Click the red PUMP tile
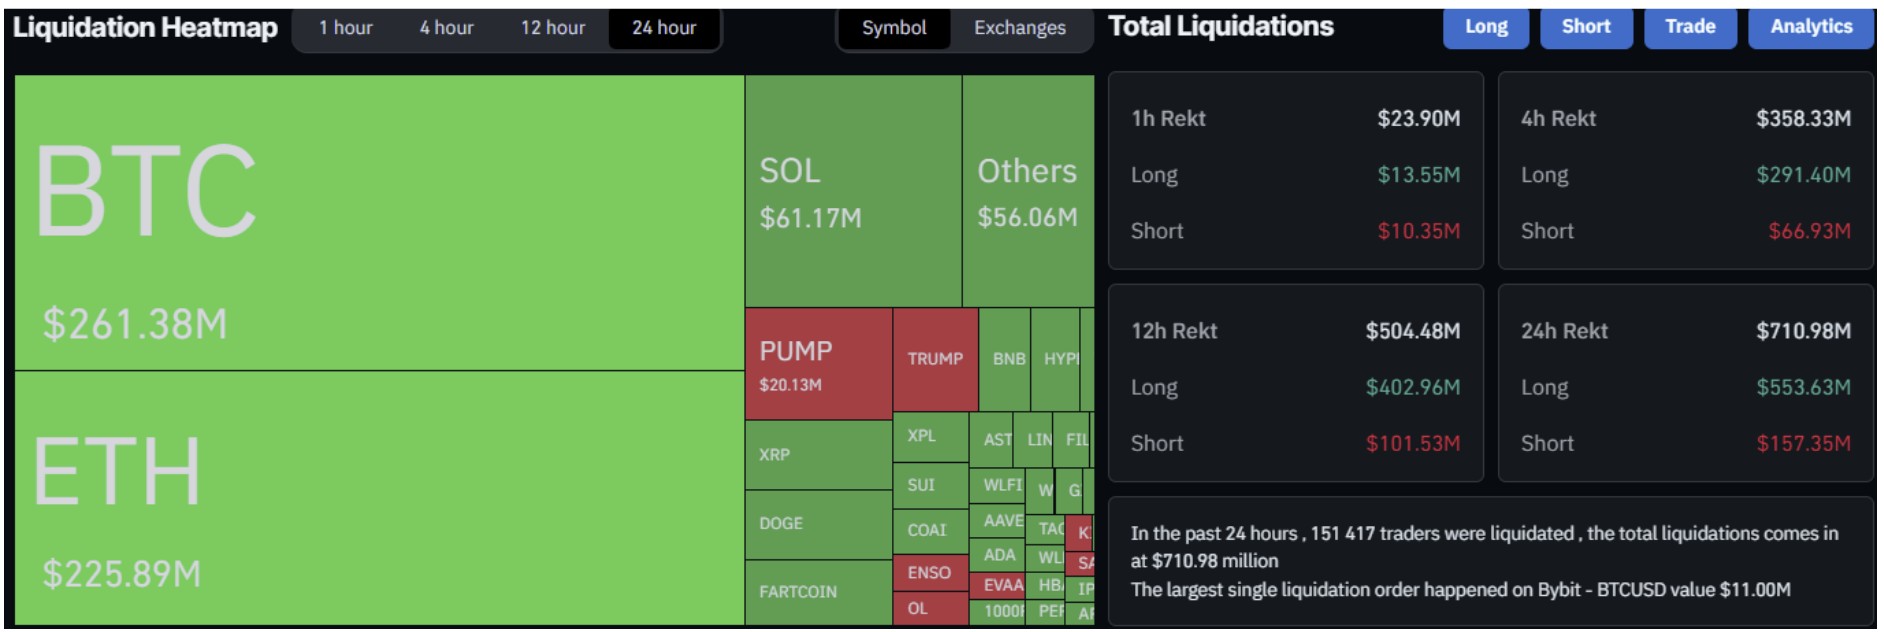The image size is (1884, 632). tap(817, 364)
